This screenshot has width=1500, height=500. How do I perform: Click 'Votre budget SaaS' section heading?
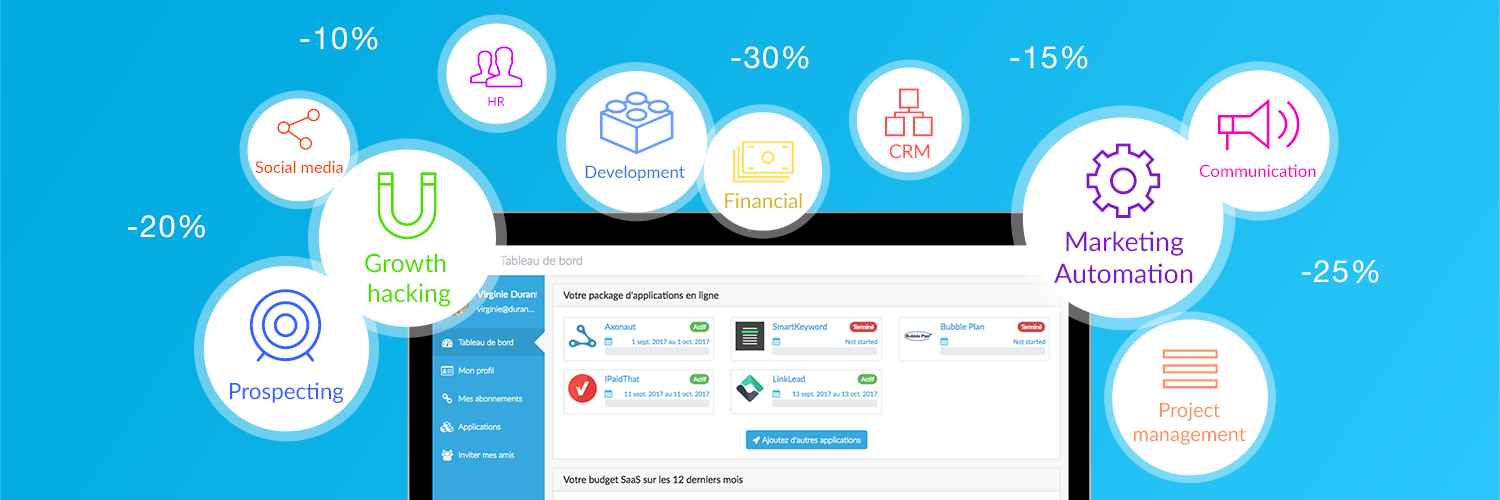click(653, 480)
